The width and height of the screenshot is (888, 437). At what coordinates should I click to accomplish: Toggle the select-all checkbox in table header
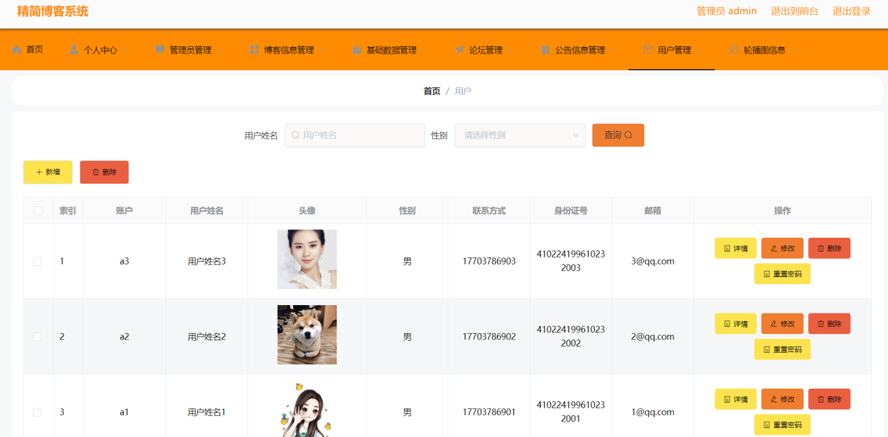[x=39, y=211]
